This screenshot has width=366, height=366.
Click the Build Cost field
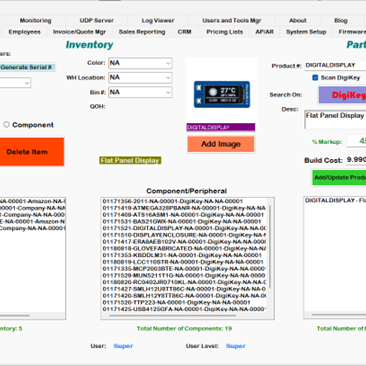(356, 160)
